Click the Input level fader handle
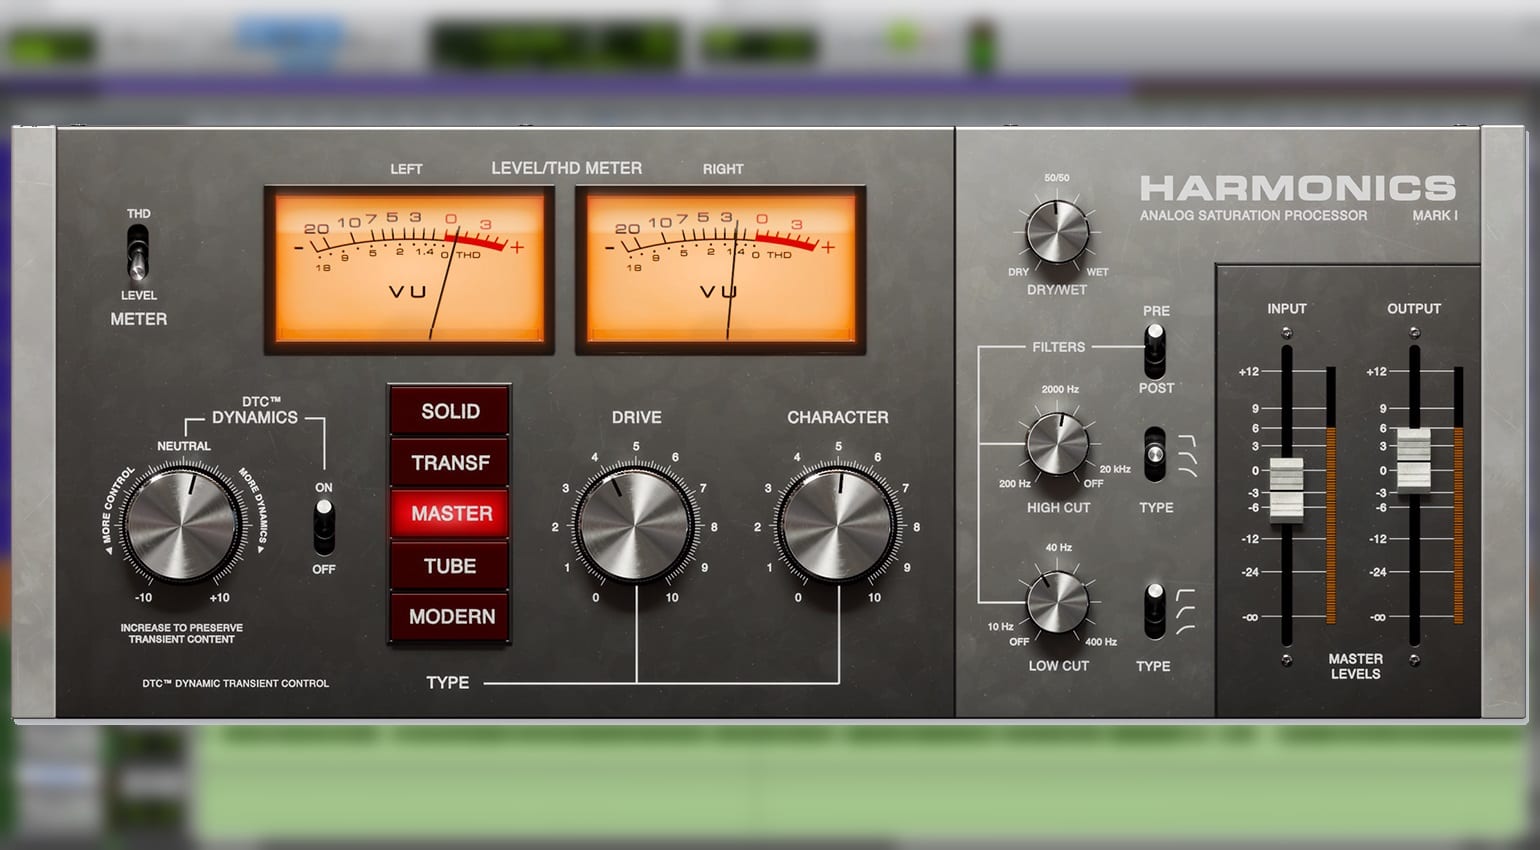 [1286, 490]
